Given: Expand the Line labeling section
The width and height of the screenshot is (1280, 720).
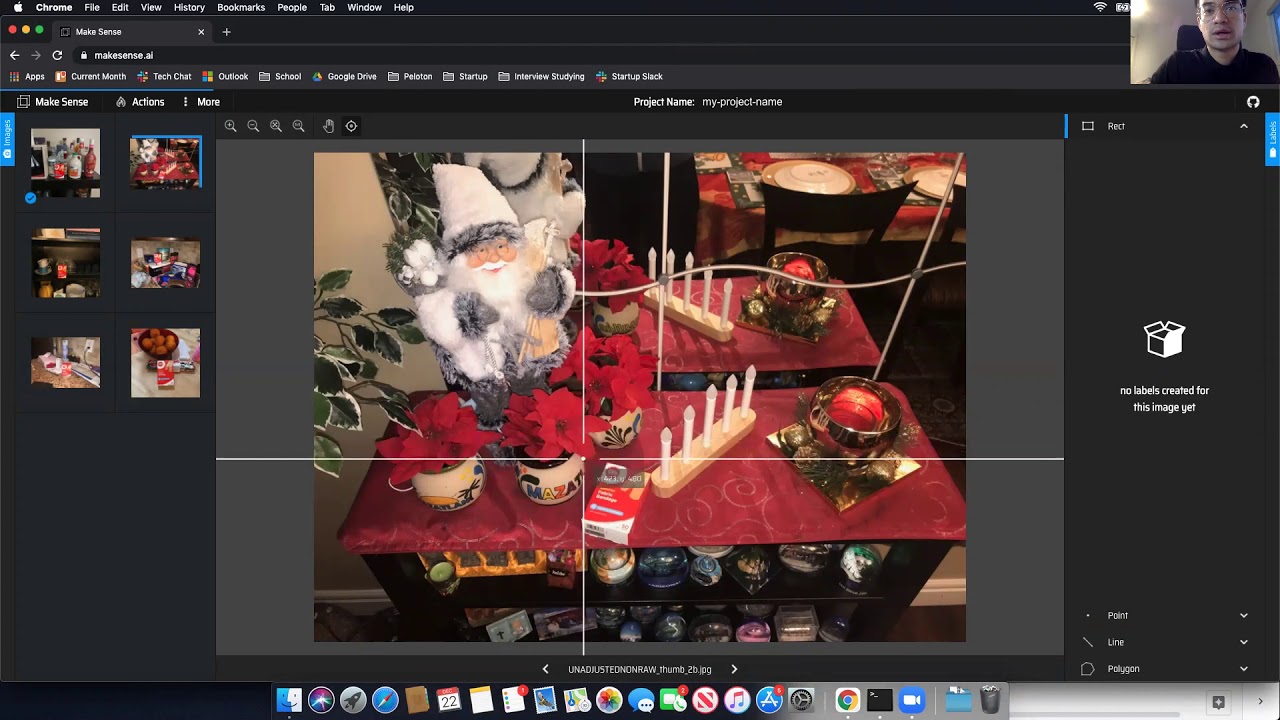Looking at the screenshot, I should coord(1244,642).
